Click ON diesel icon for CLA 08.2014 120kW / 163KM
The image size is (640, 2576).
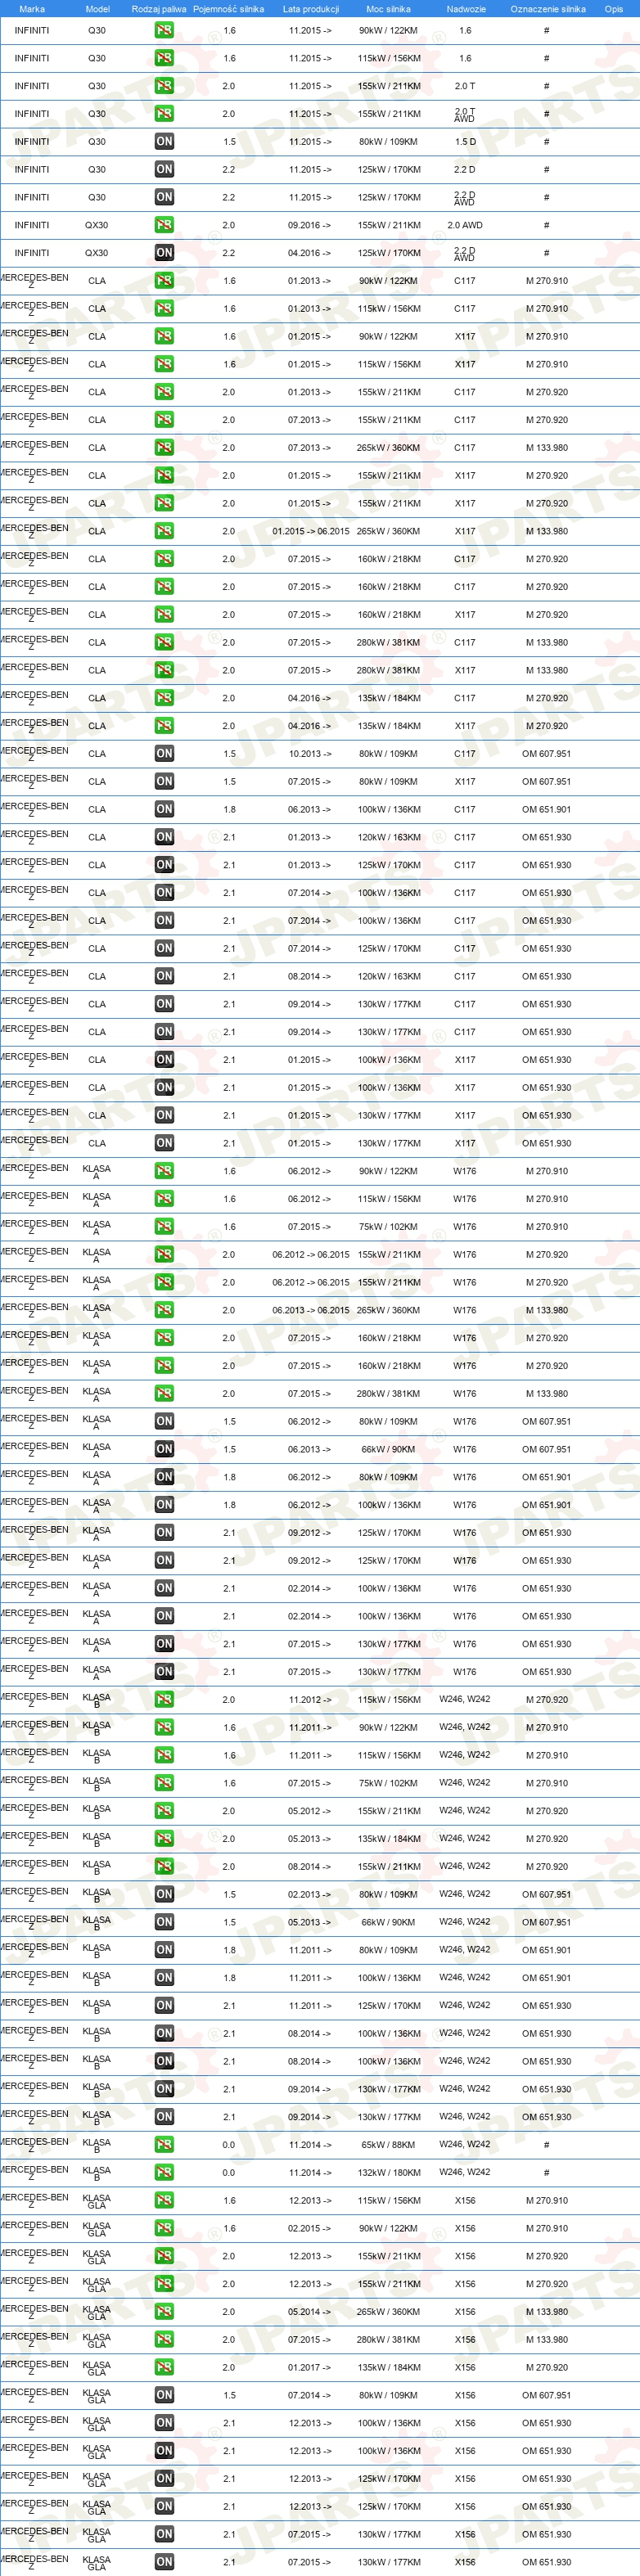[x=164, y=976]
